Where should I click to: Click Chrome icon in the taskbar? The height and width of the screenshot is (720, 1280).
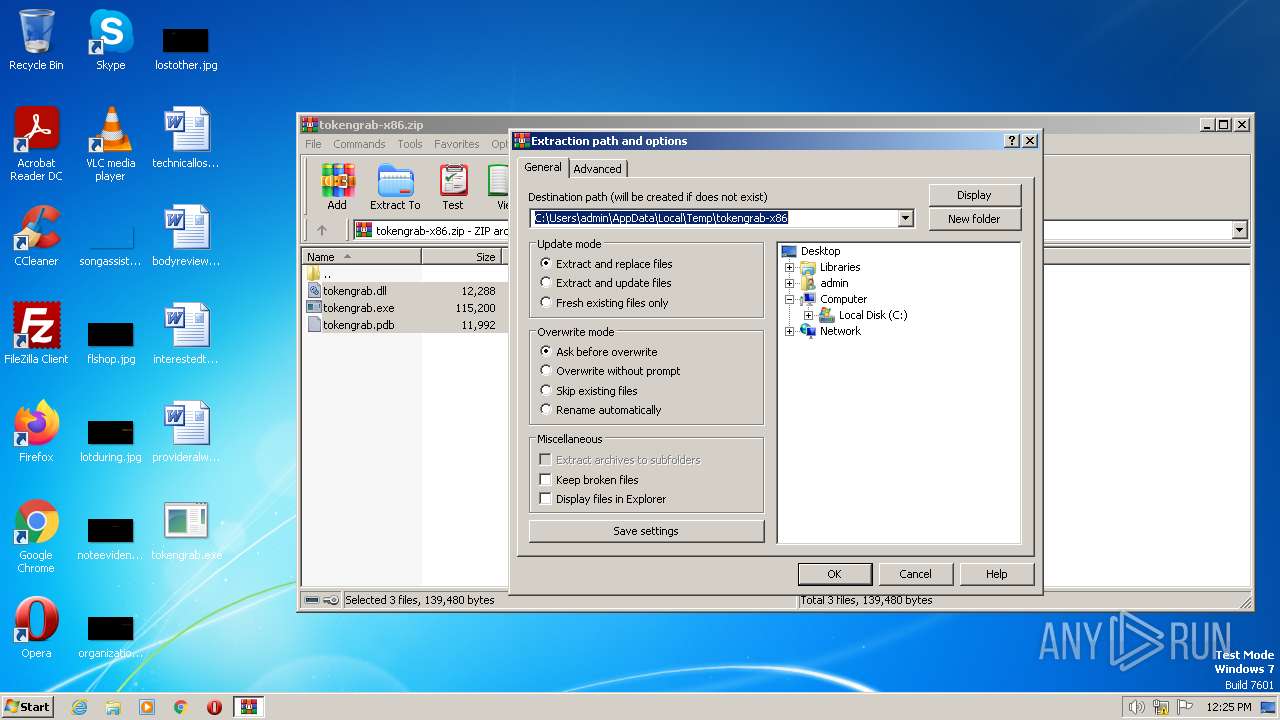181,707
